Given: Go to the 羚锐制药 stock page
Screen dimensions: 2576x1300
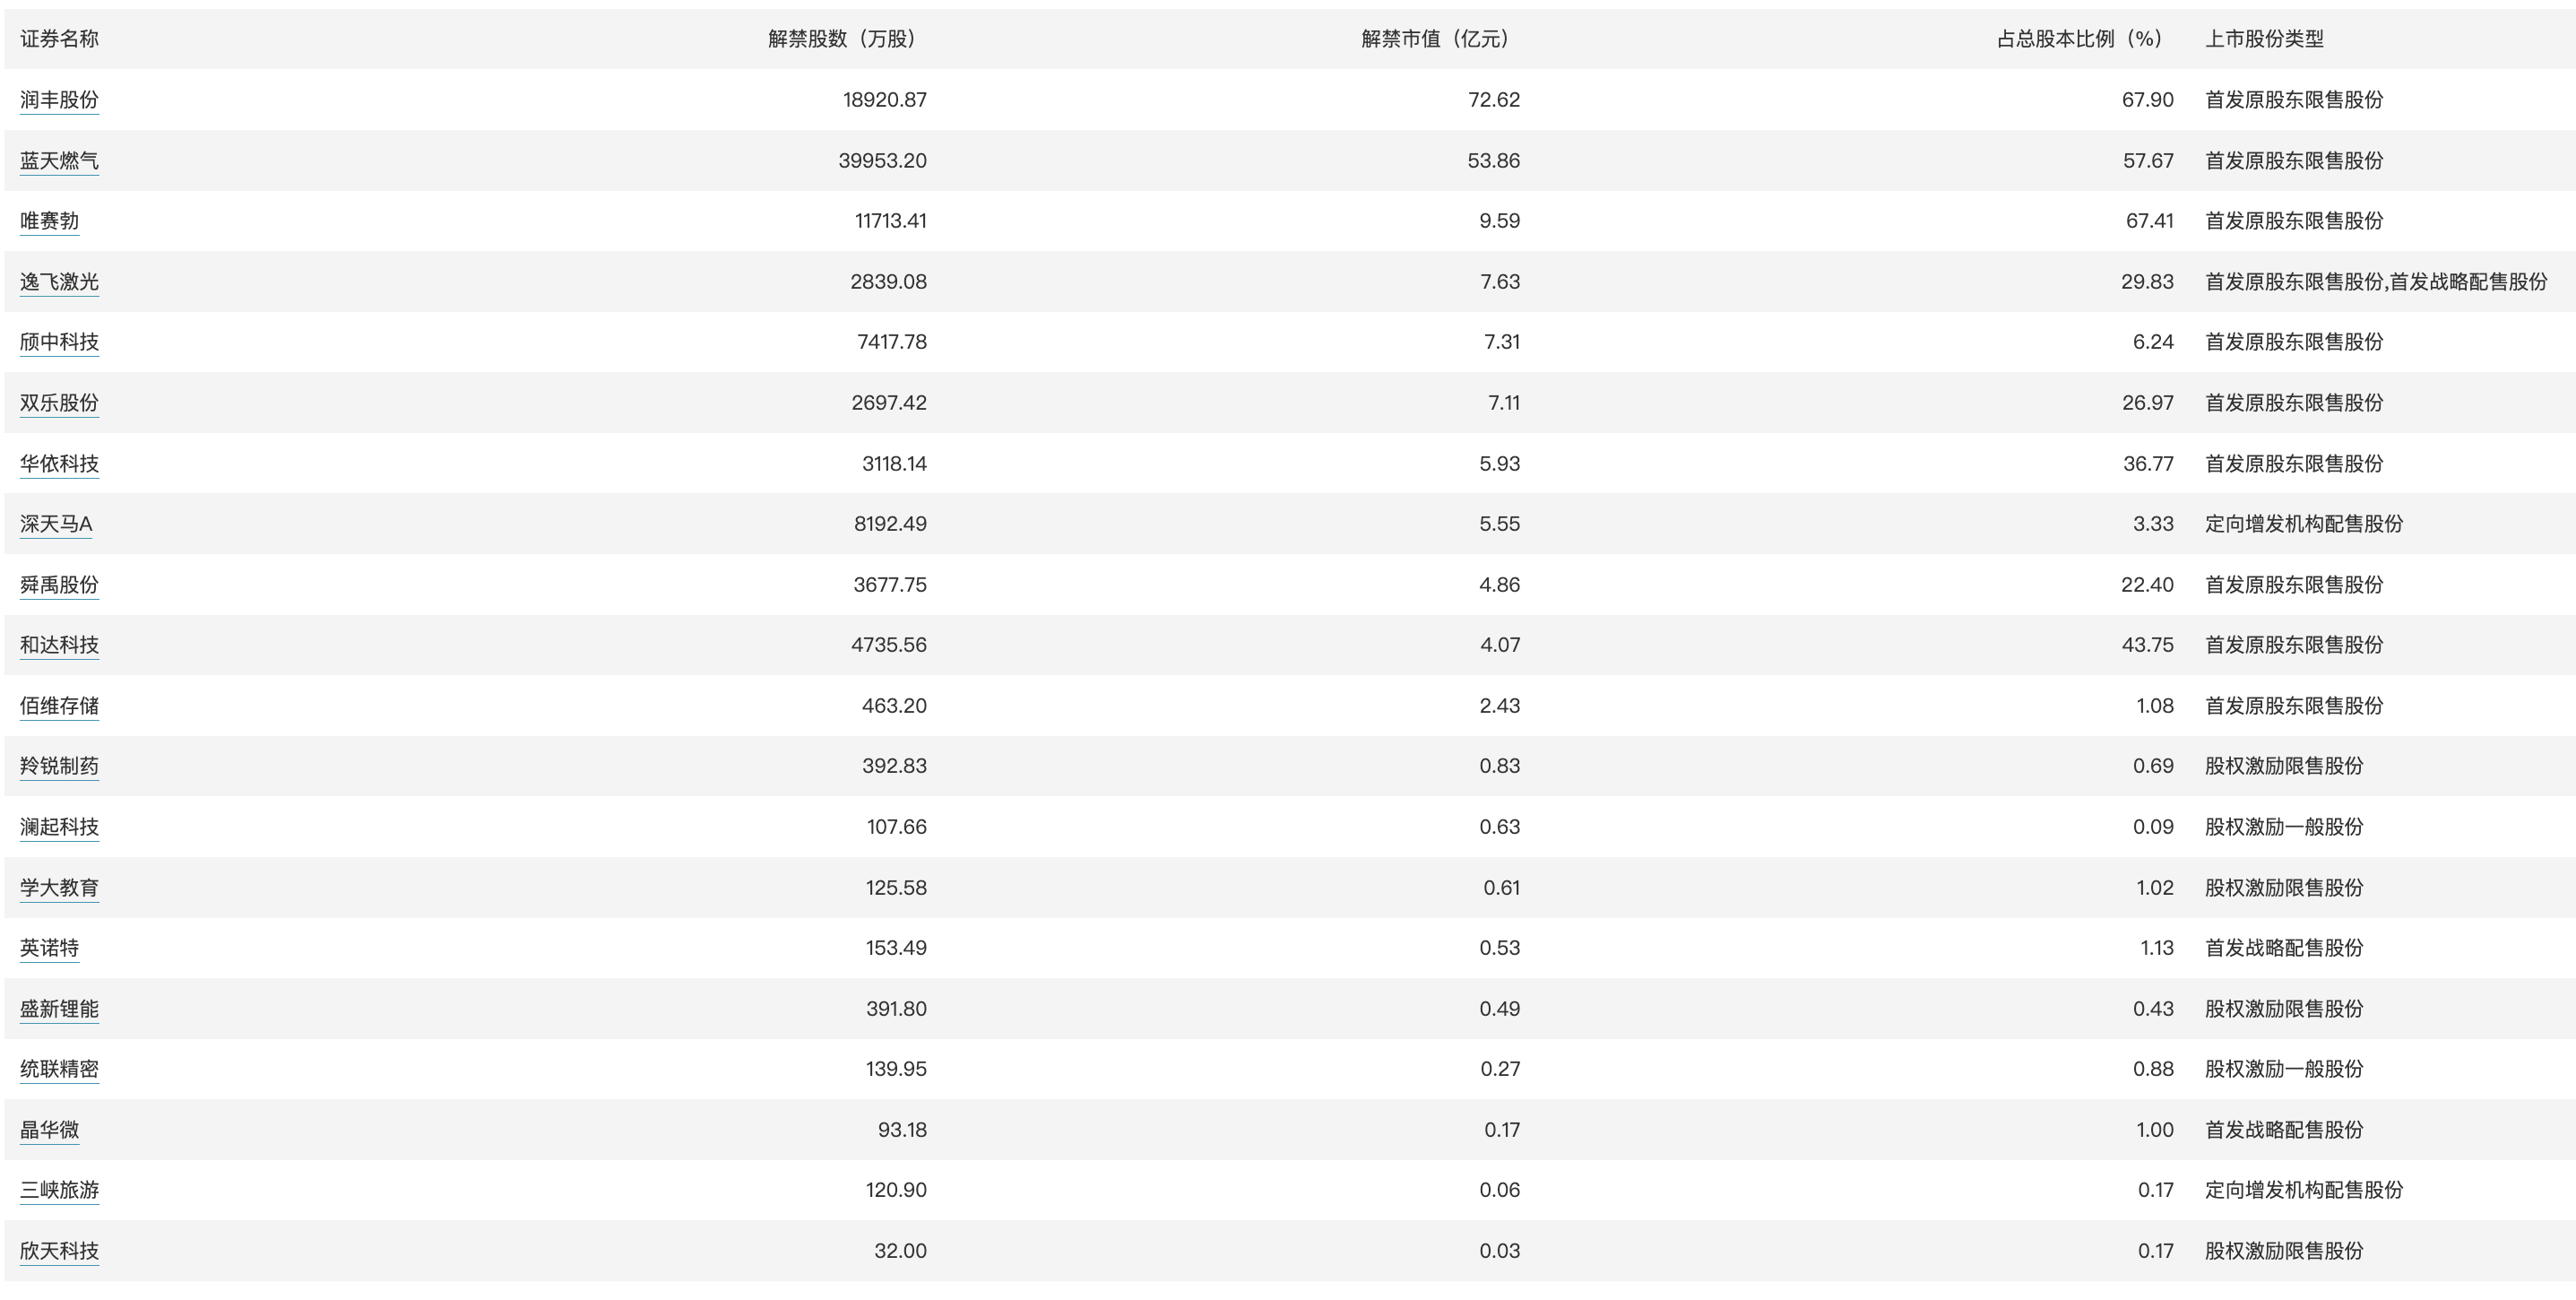Looking at the screenshot, I should point(59,766).
